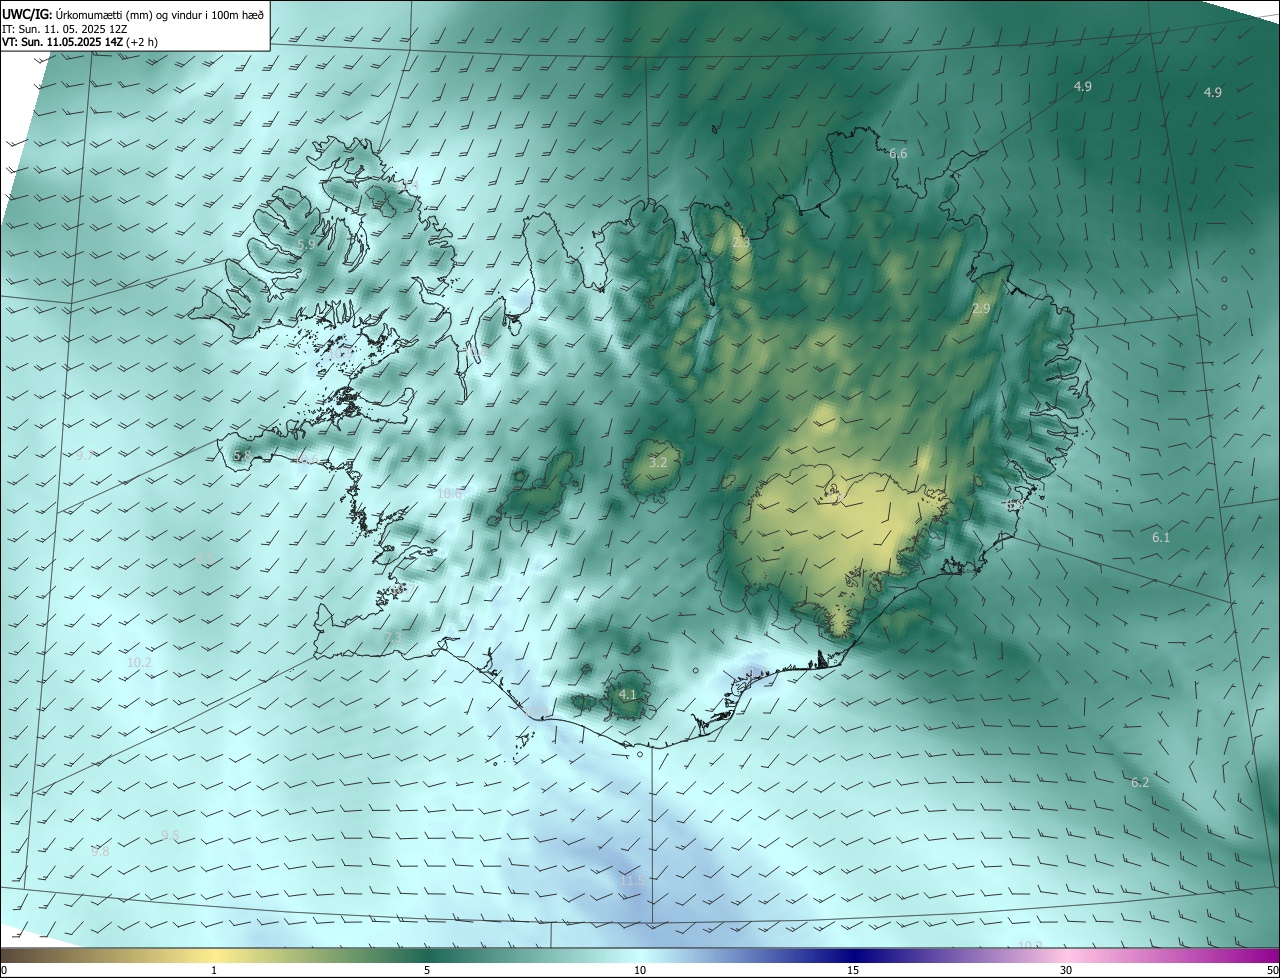This screenshot has width=1280, height=978.
Task: Click the colorbar tick label 5
Action: pos(427,971)
